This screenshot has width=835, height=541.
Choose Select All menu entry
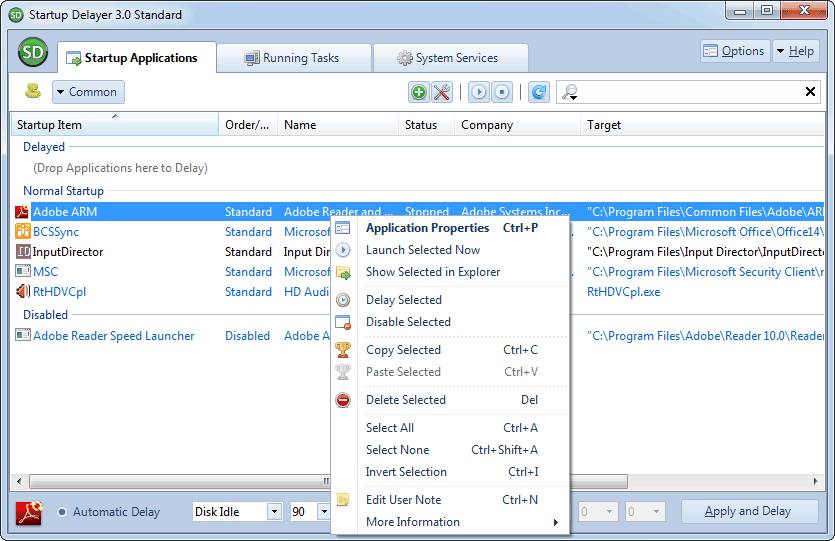click(x=452, y=428)
